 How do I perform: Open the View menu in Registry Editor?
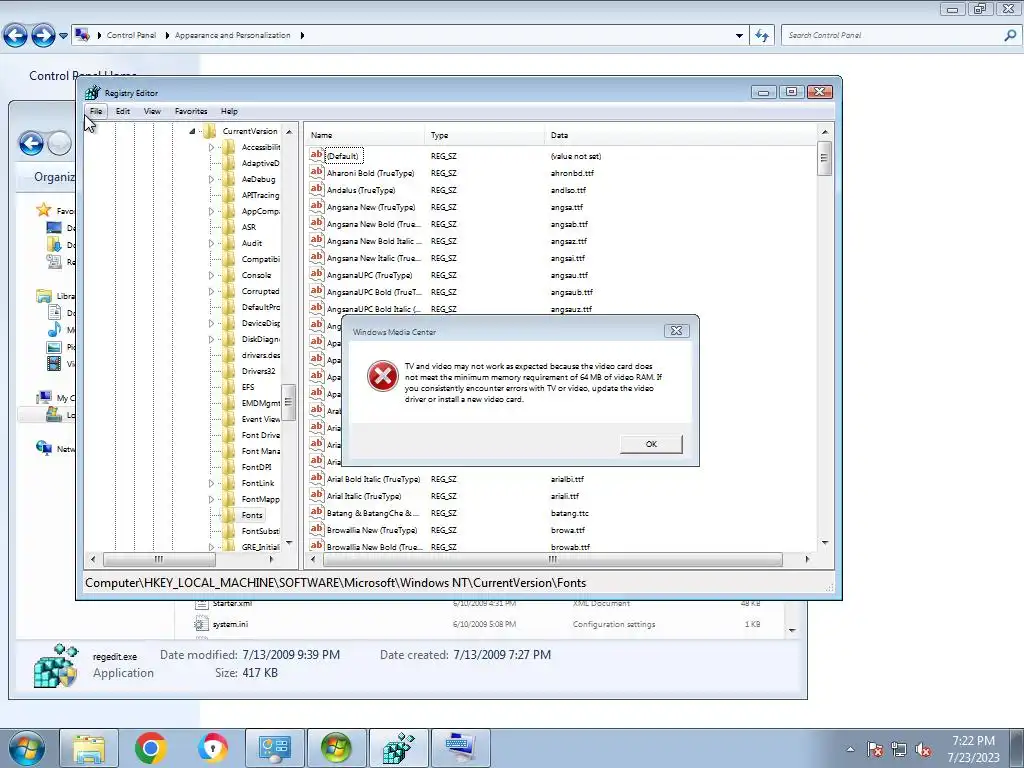pyautogui.click(x=152, y=111)
